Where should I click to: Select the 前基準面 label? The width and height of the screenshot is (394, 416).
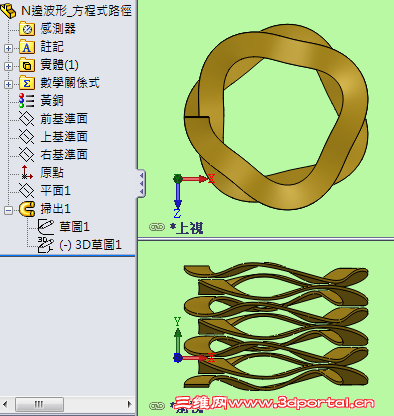pos(64,118)
